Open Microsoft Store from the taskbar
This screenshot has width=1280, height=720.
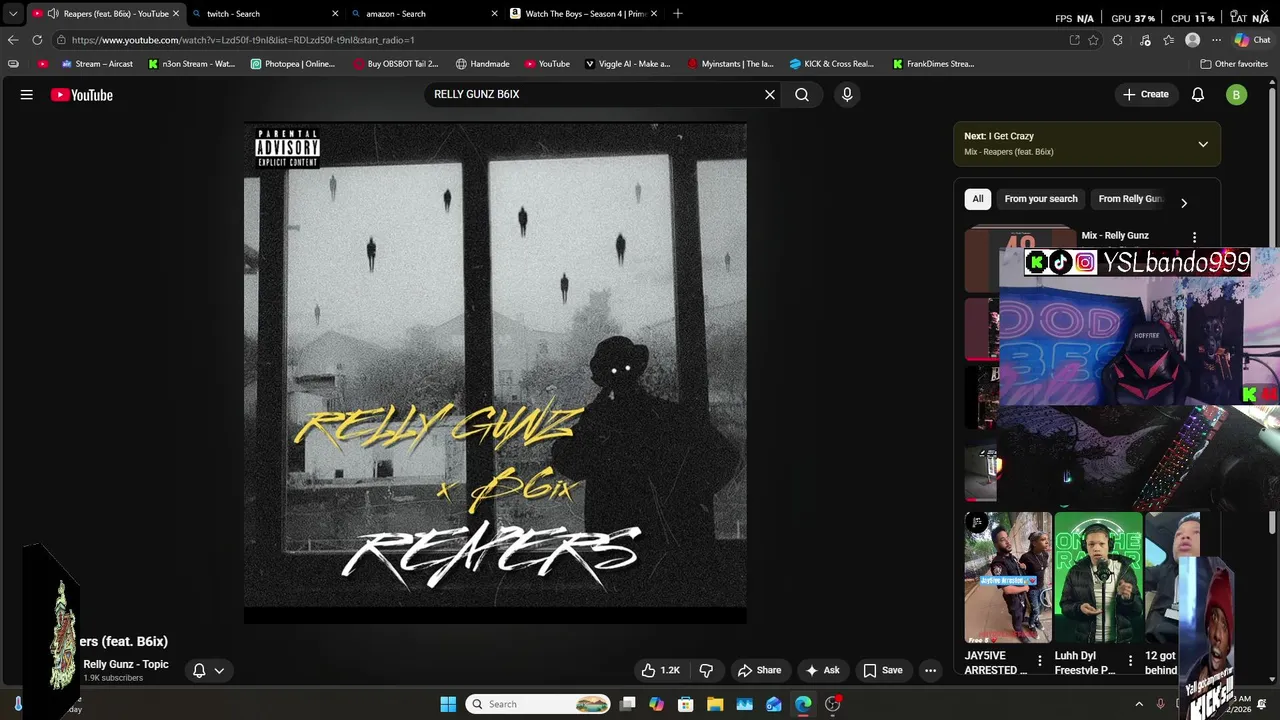[x=686, y=704]
